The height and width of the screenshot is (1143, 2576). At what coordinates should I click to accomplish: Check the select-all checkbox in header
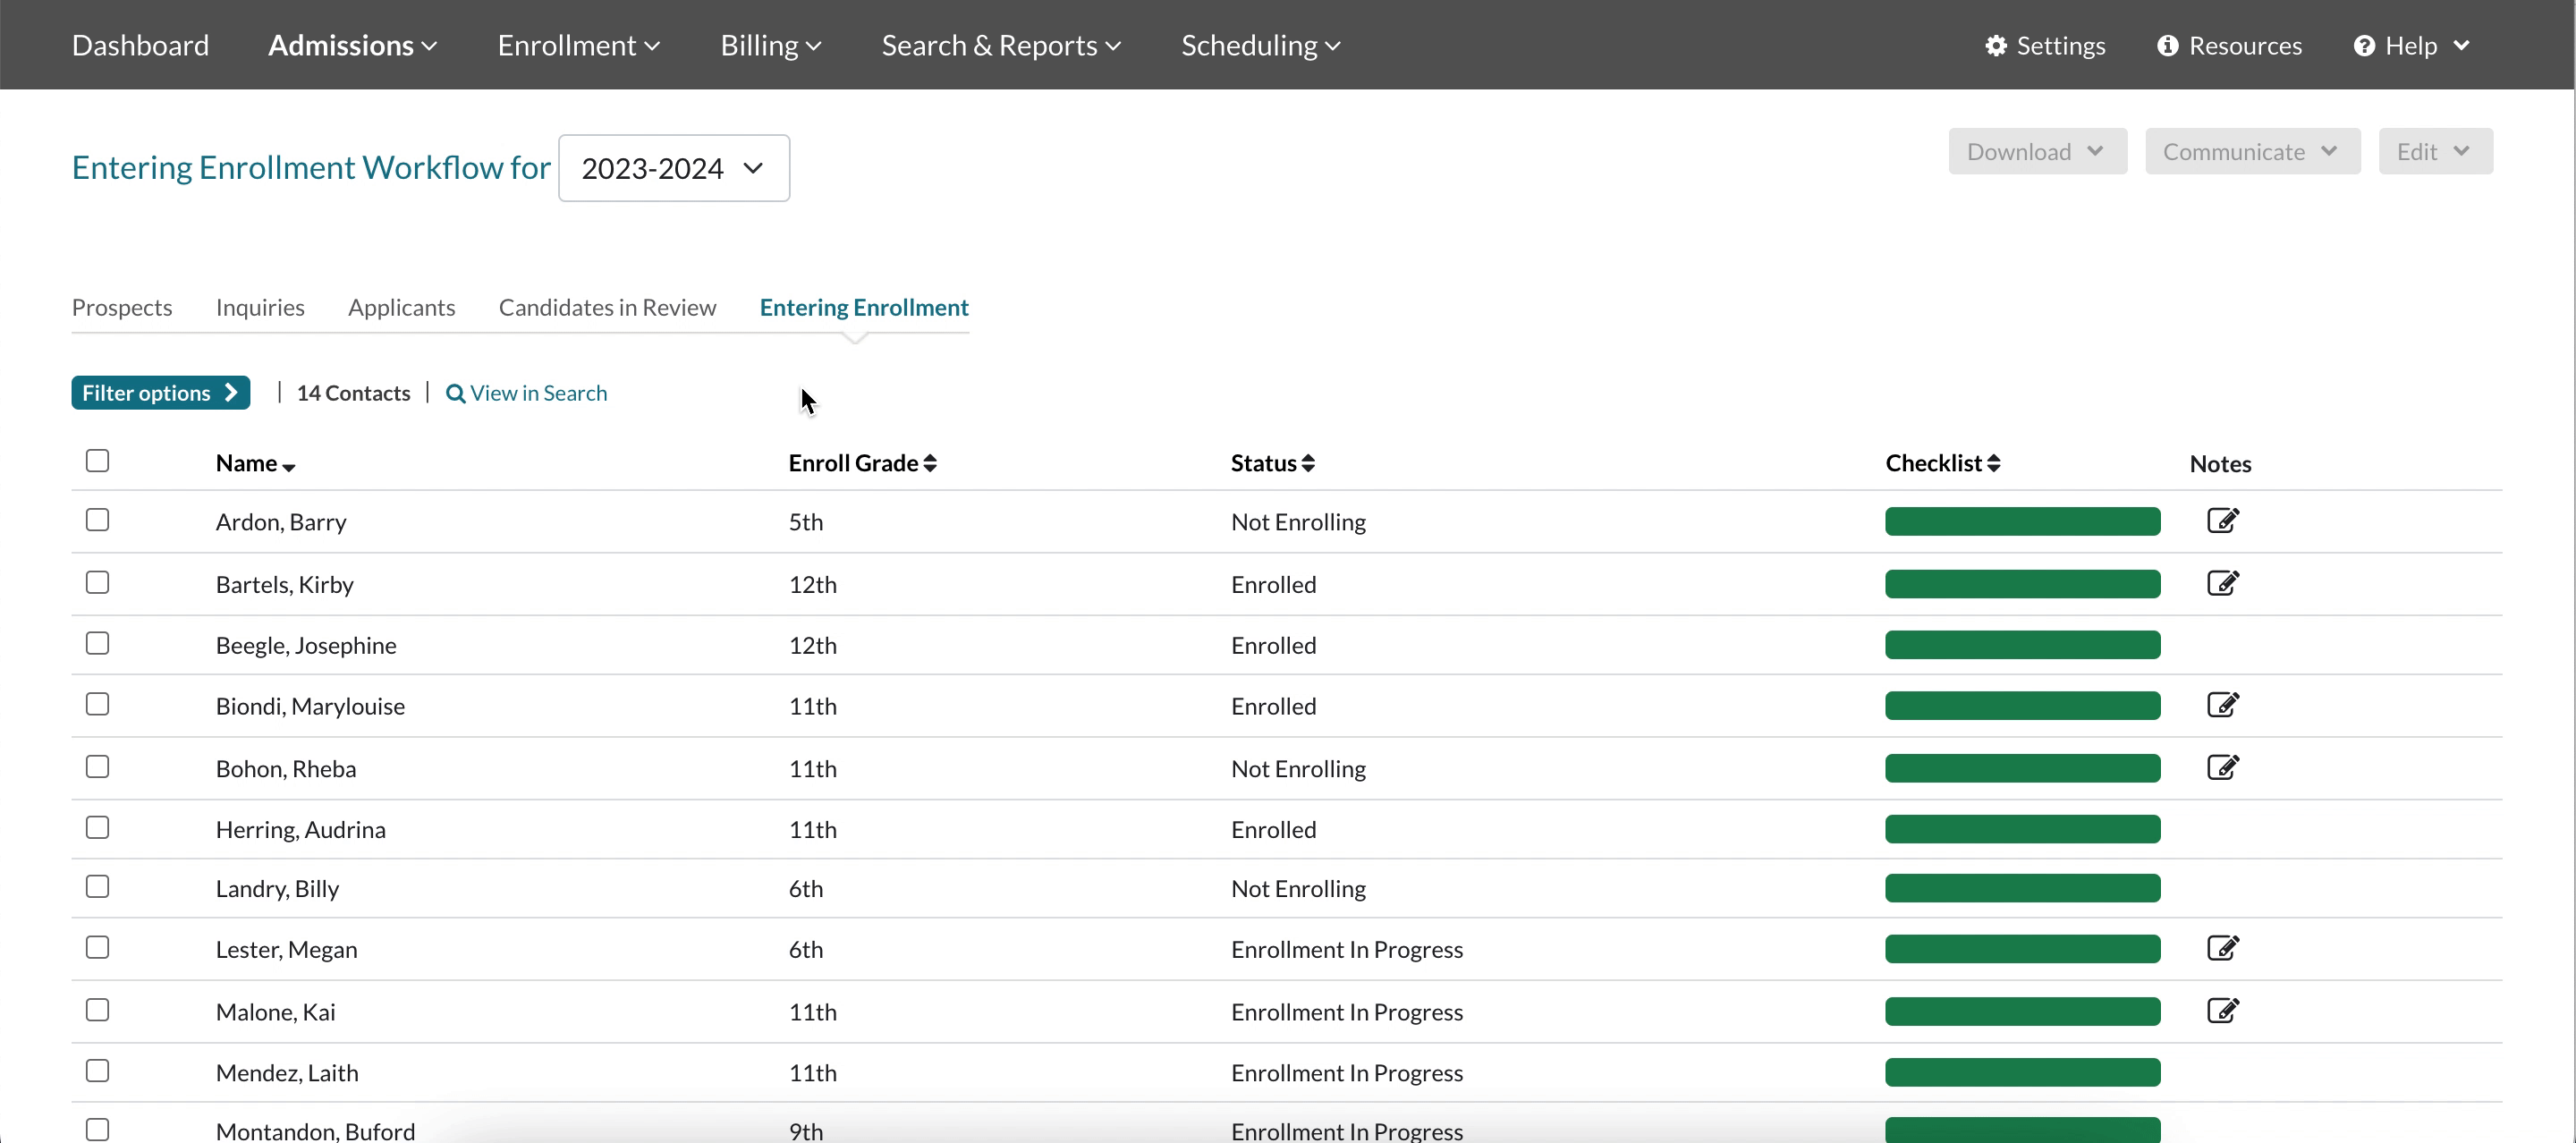pyautogui.click(x=97, y=461)
